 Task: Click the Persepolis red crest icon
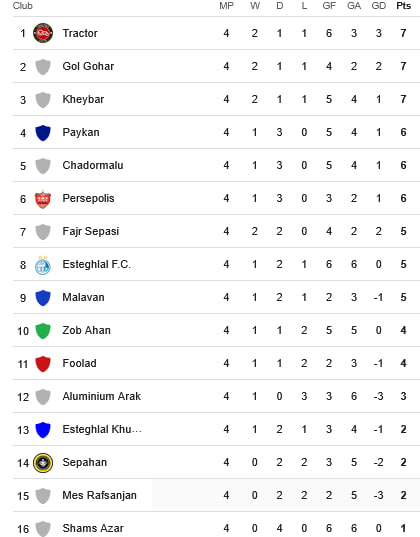[43, 199]
